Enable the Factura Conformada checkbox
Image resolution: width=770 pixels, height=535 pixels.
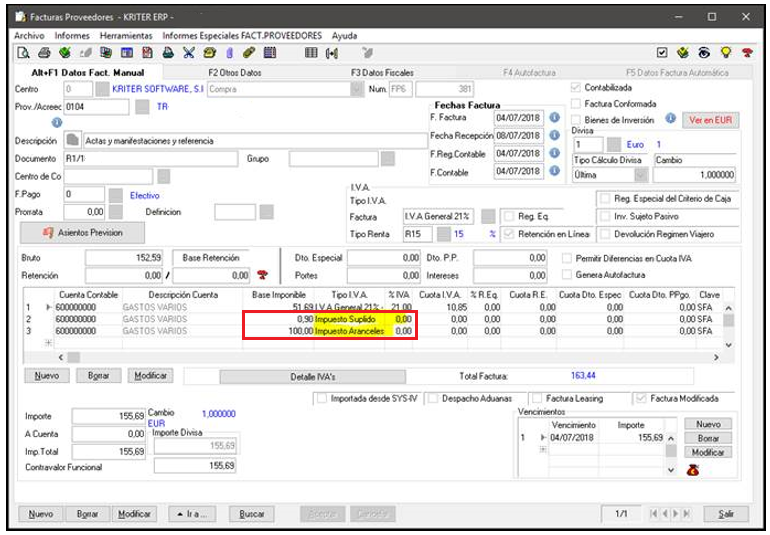click(x=575, y=103)
